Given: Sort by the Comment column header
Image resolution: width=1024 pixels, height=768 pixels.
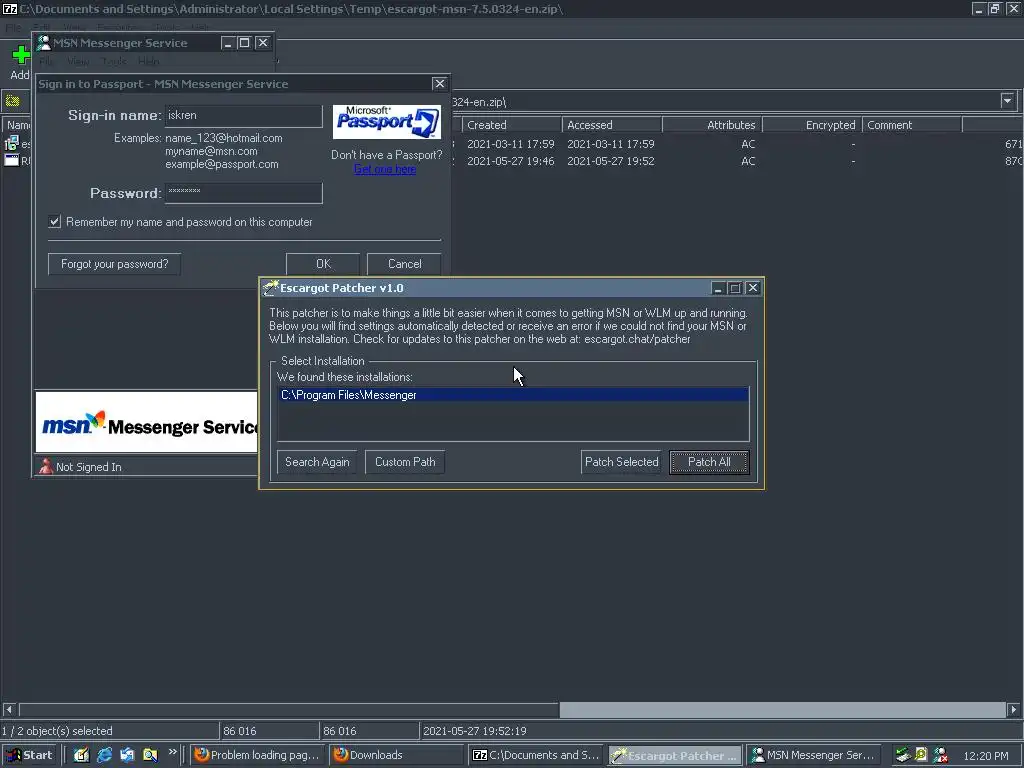Looking at the screenshot, I should click(x=912, y=125).
